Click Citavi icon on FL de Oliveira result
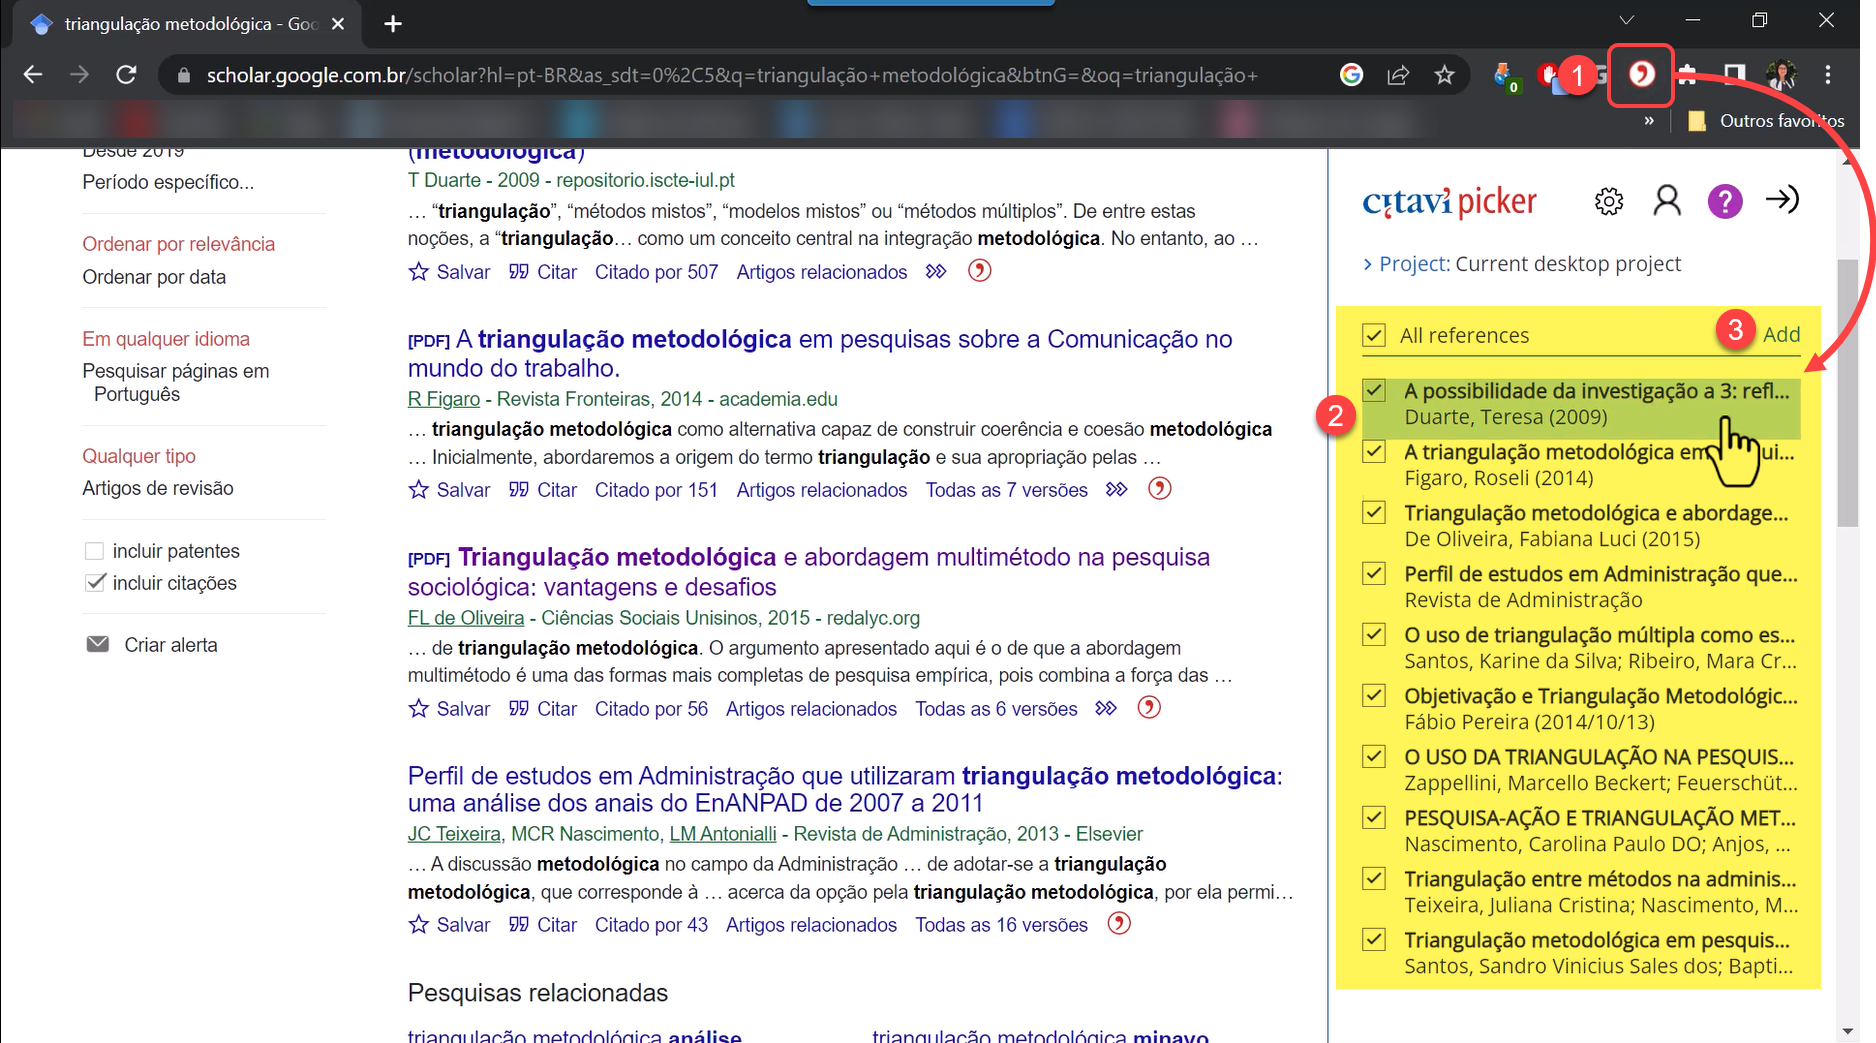 tap(1150, 708)
